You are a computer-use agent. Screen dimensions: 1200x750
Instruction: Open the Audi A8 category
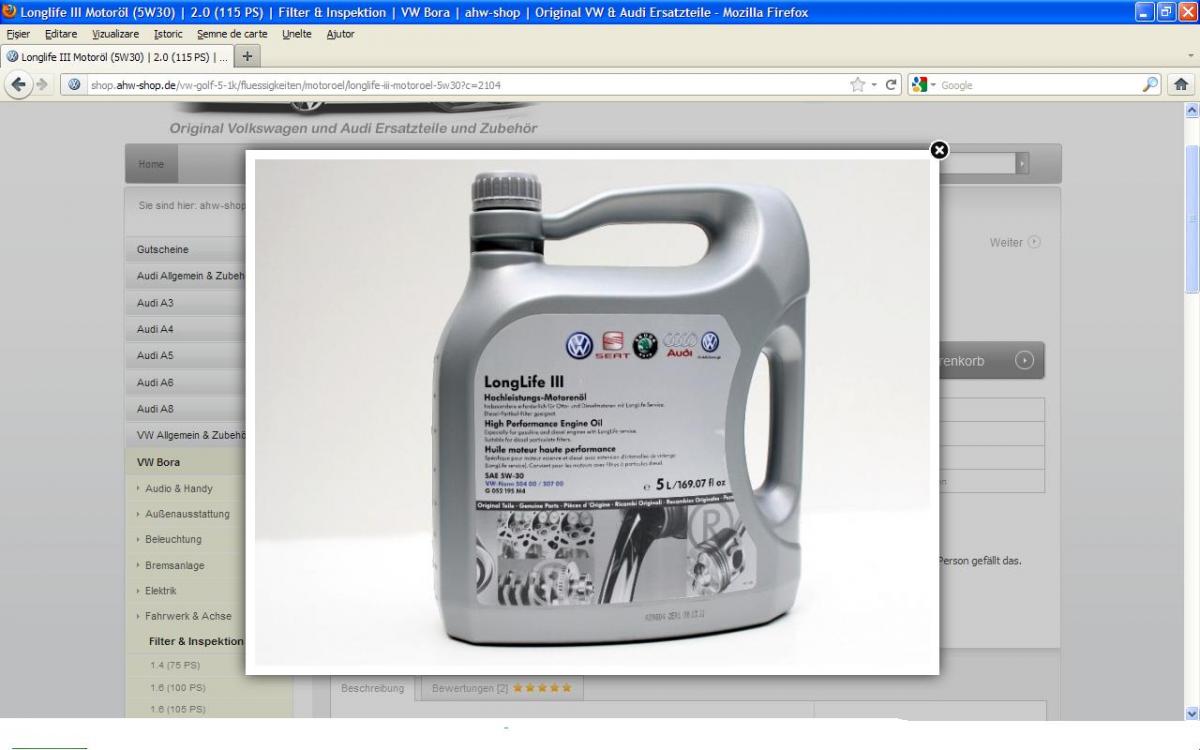point(186,408)
